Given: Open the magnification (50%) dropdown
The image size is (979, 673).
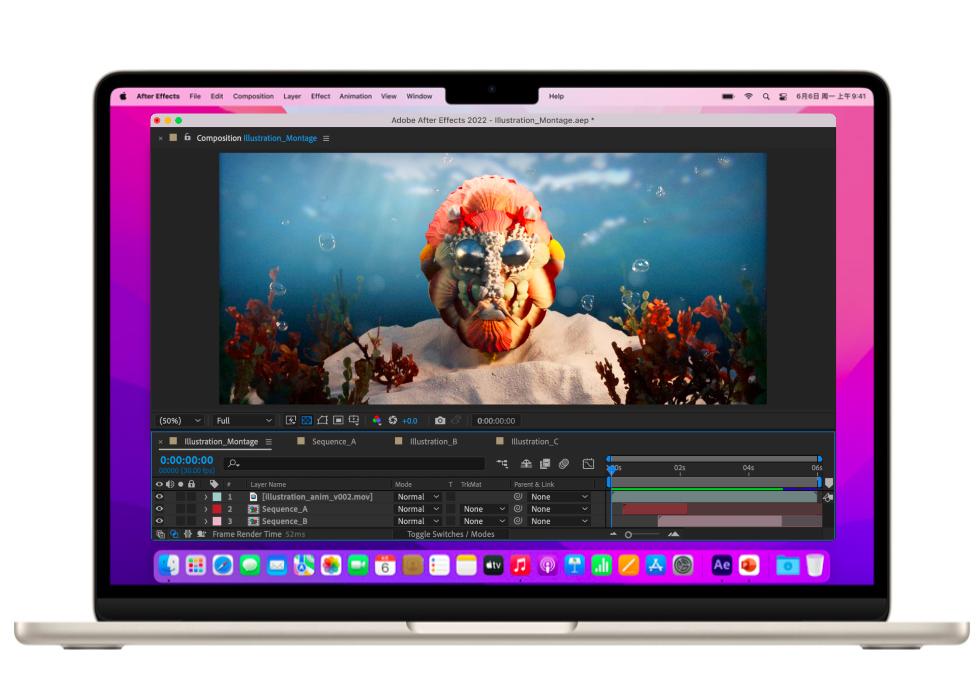Looking at the screenshot, I should [x=179, y=421].
